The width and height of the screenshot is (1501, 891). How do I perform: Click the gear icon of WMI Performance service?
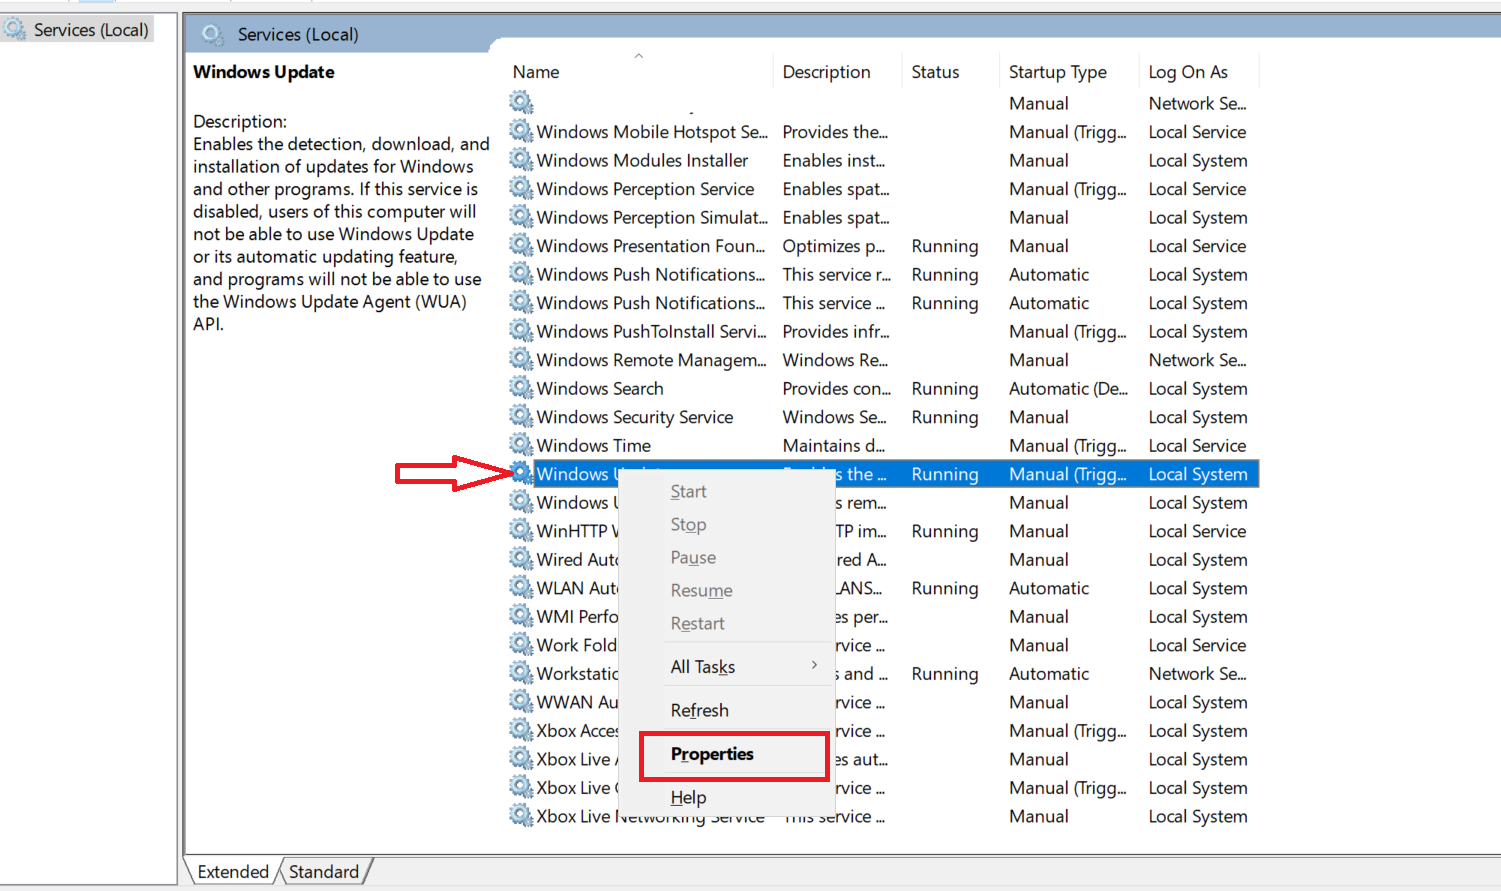(521, 615)
